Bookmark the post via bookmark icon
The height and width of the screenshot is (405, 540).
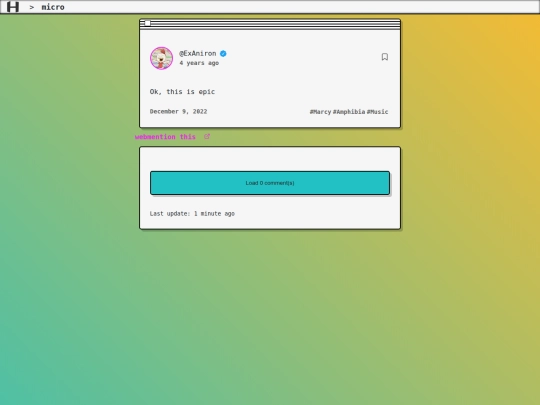pos(385,57)
